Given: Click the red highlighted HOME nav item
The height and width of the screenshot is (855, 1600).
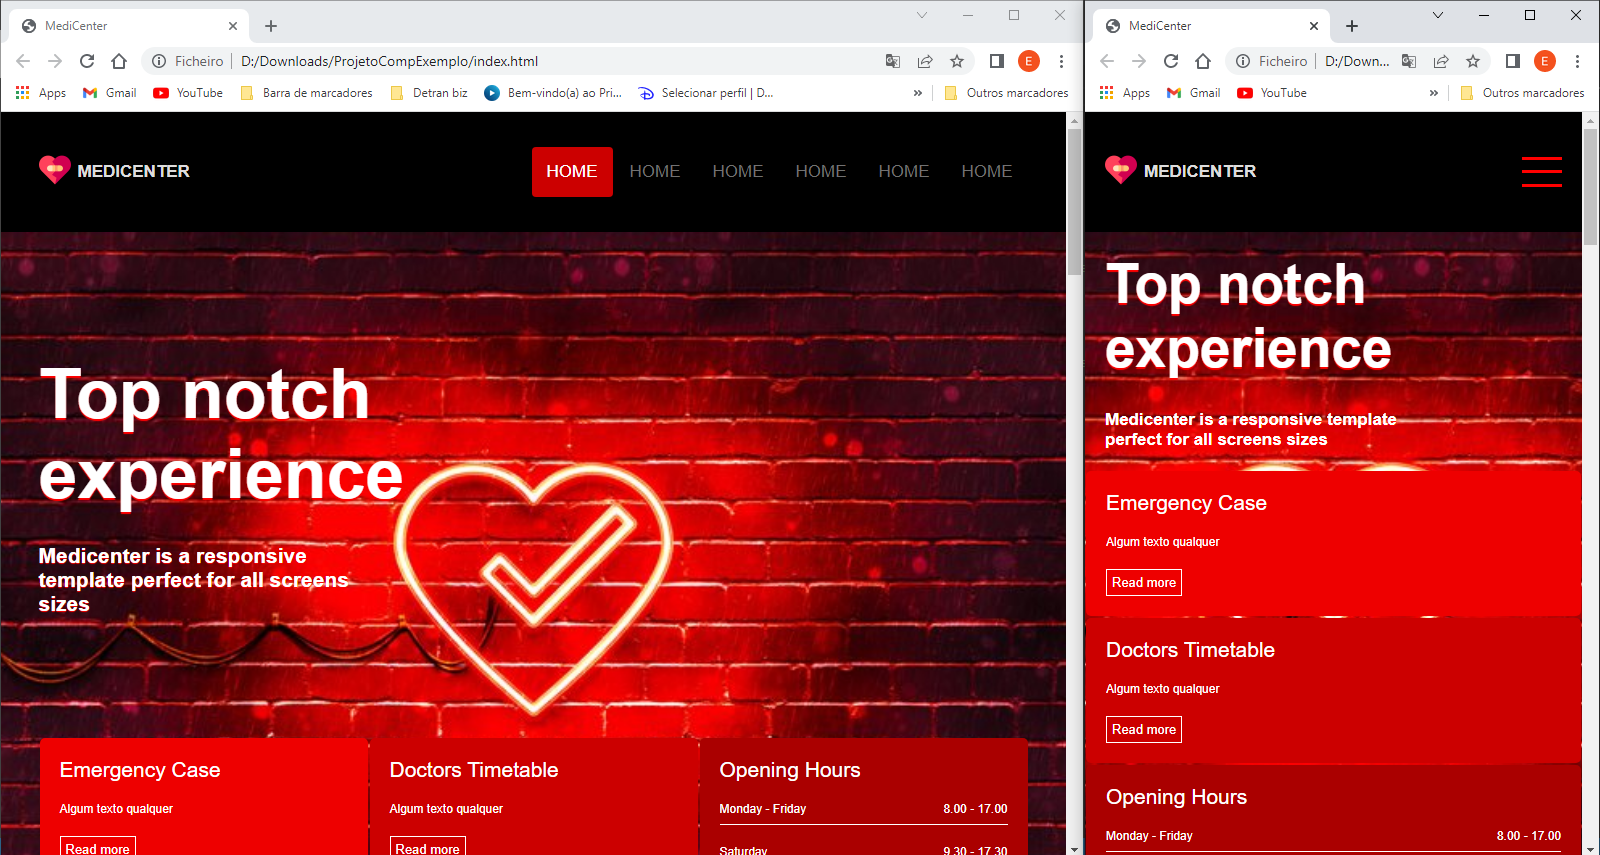Looking at the screenshot, I should coord(572,172).
